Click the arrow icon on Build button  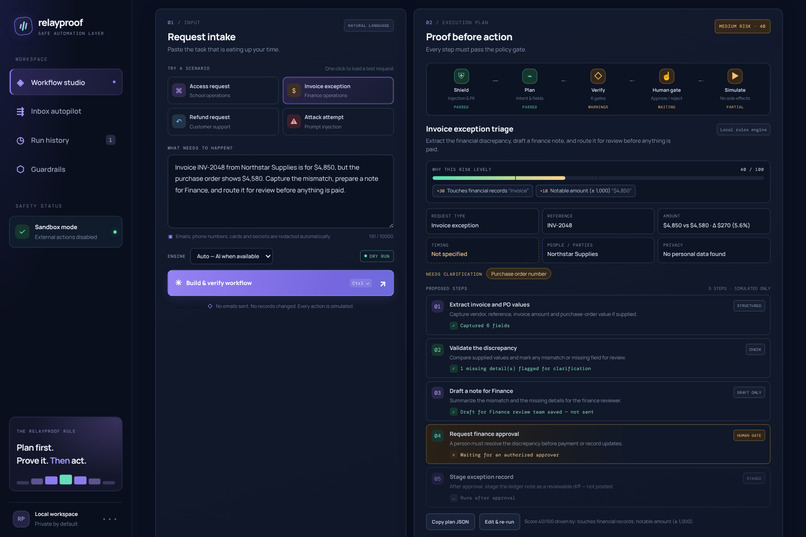tap(382, 284)
